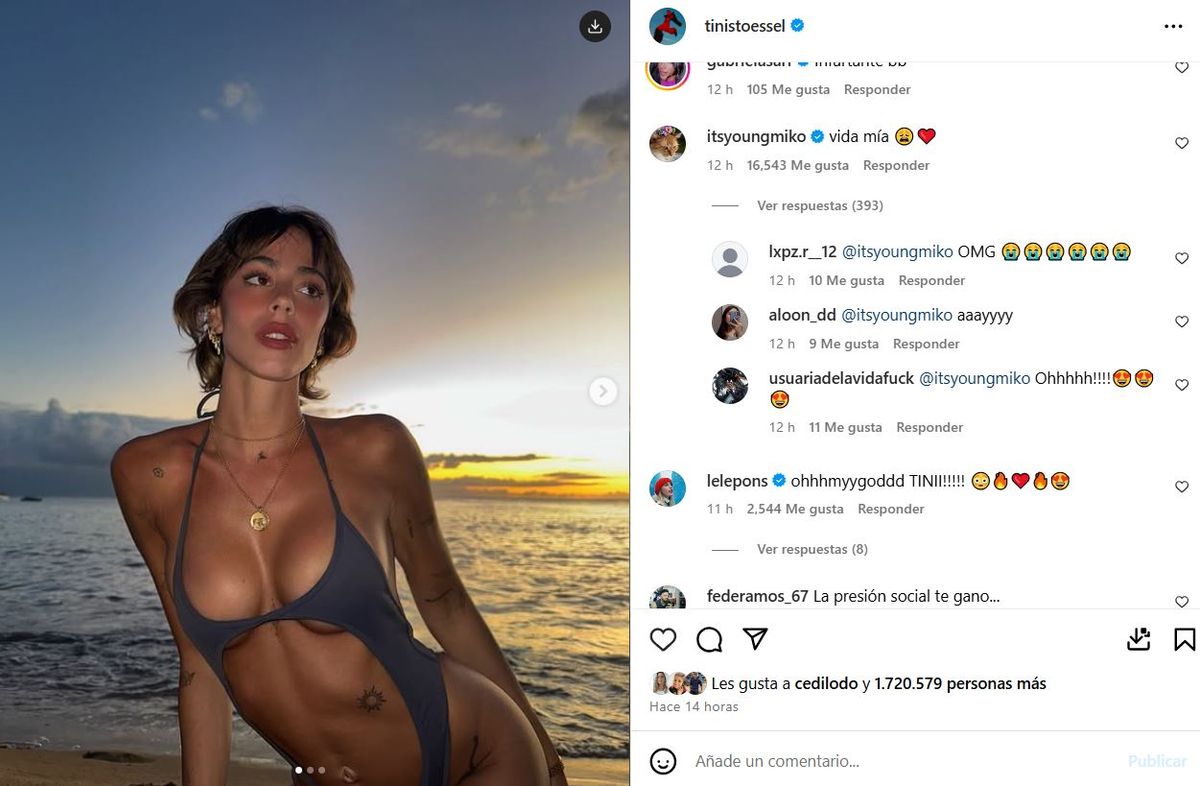The height and width of the screenshot is (786, 1200).
Task: Like the aloon_dd reply
Action: (x=1182, y=322)
